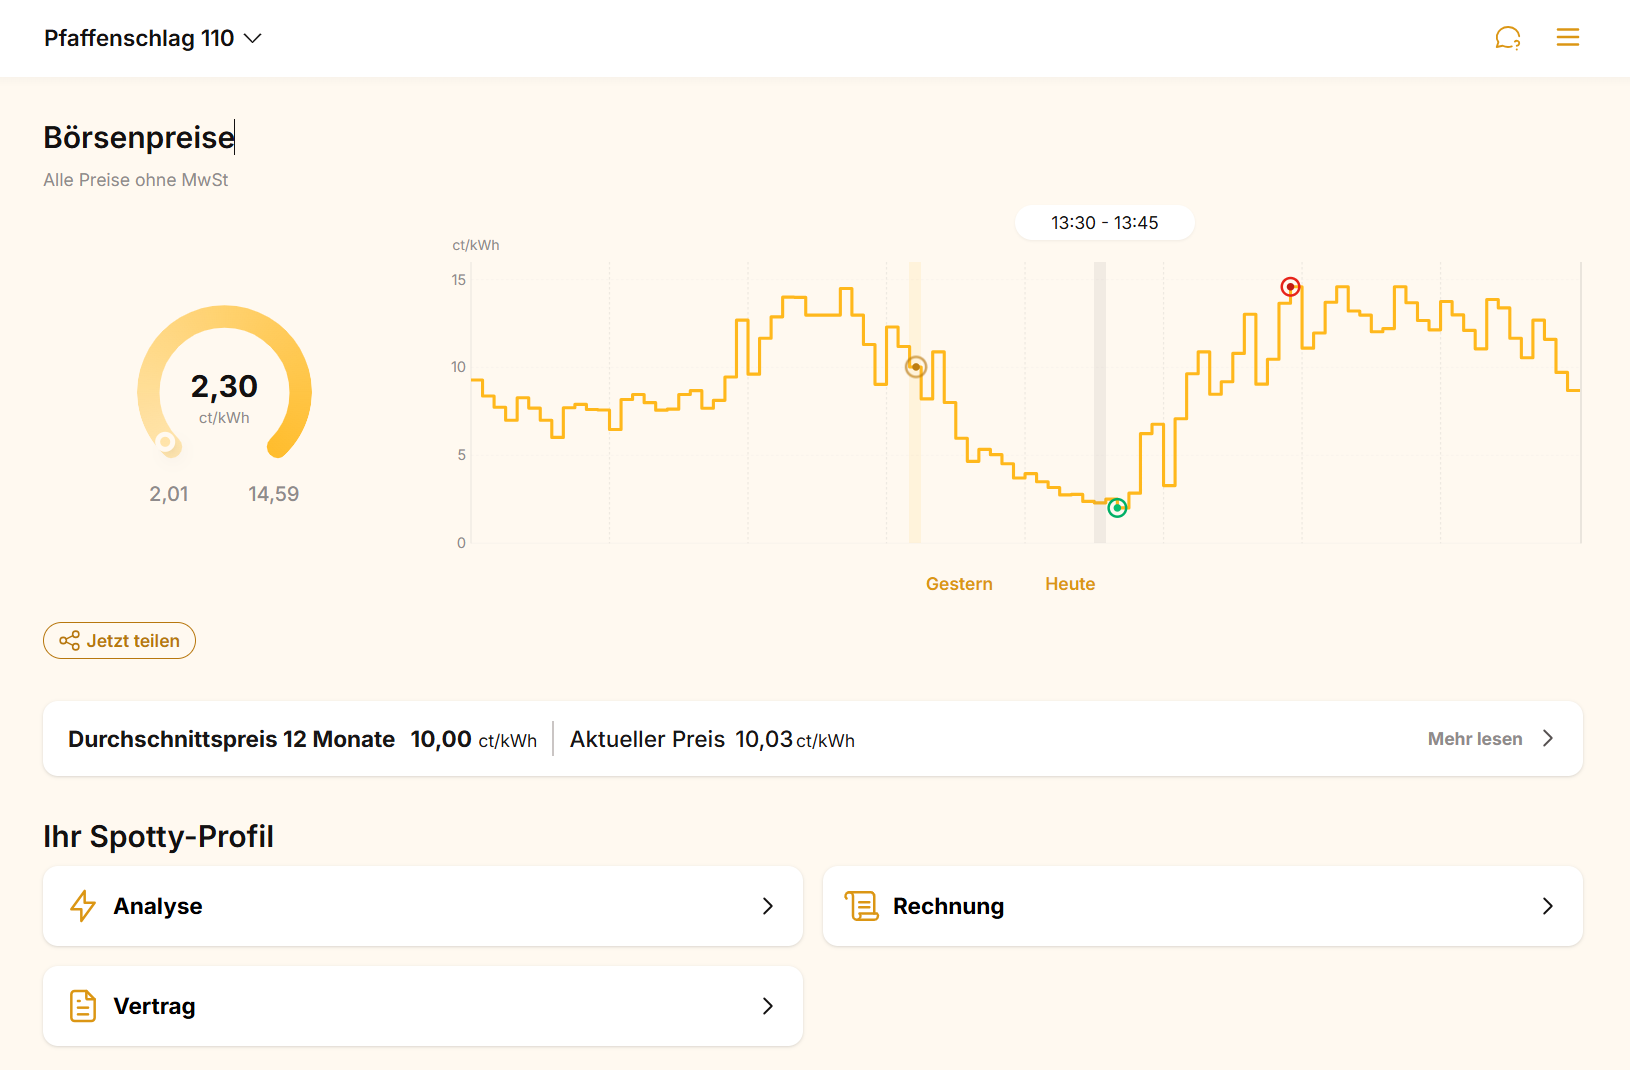The width and height of the screenshot is (1630, 1070).
Task: Click the red maximum price marker
Action: point(1290,288)
